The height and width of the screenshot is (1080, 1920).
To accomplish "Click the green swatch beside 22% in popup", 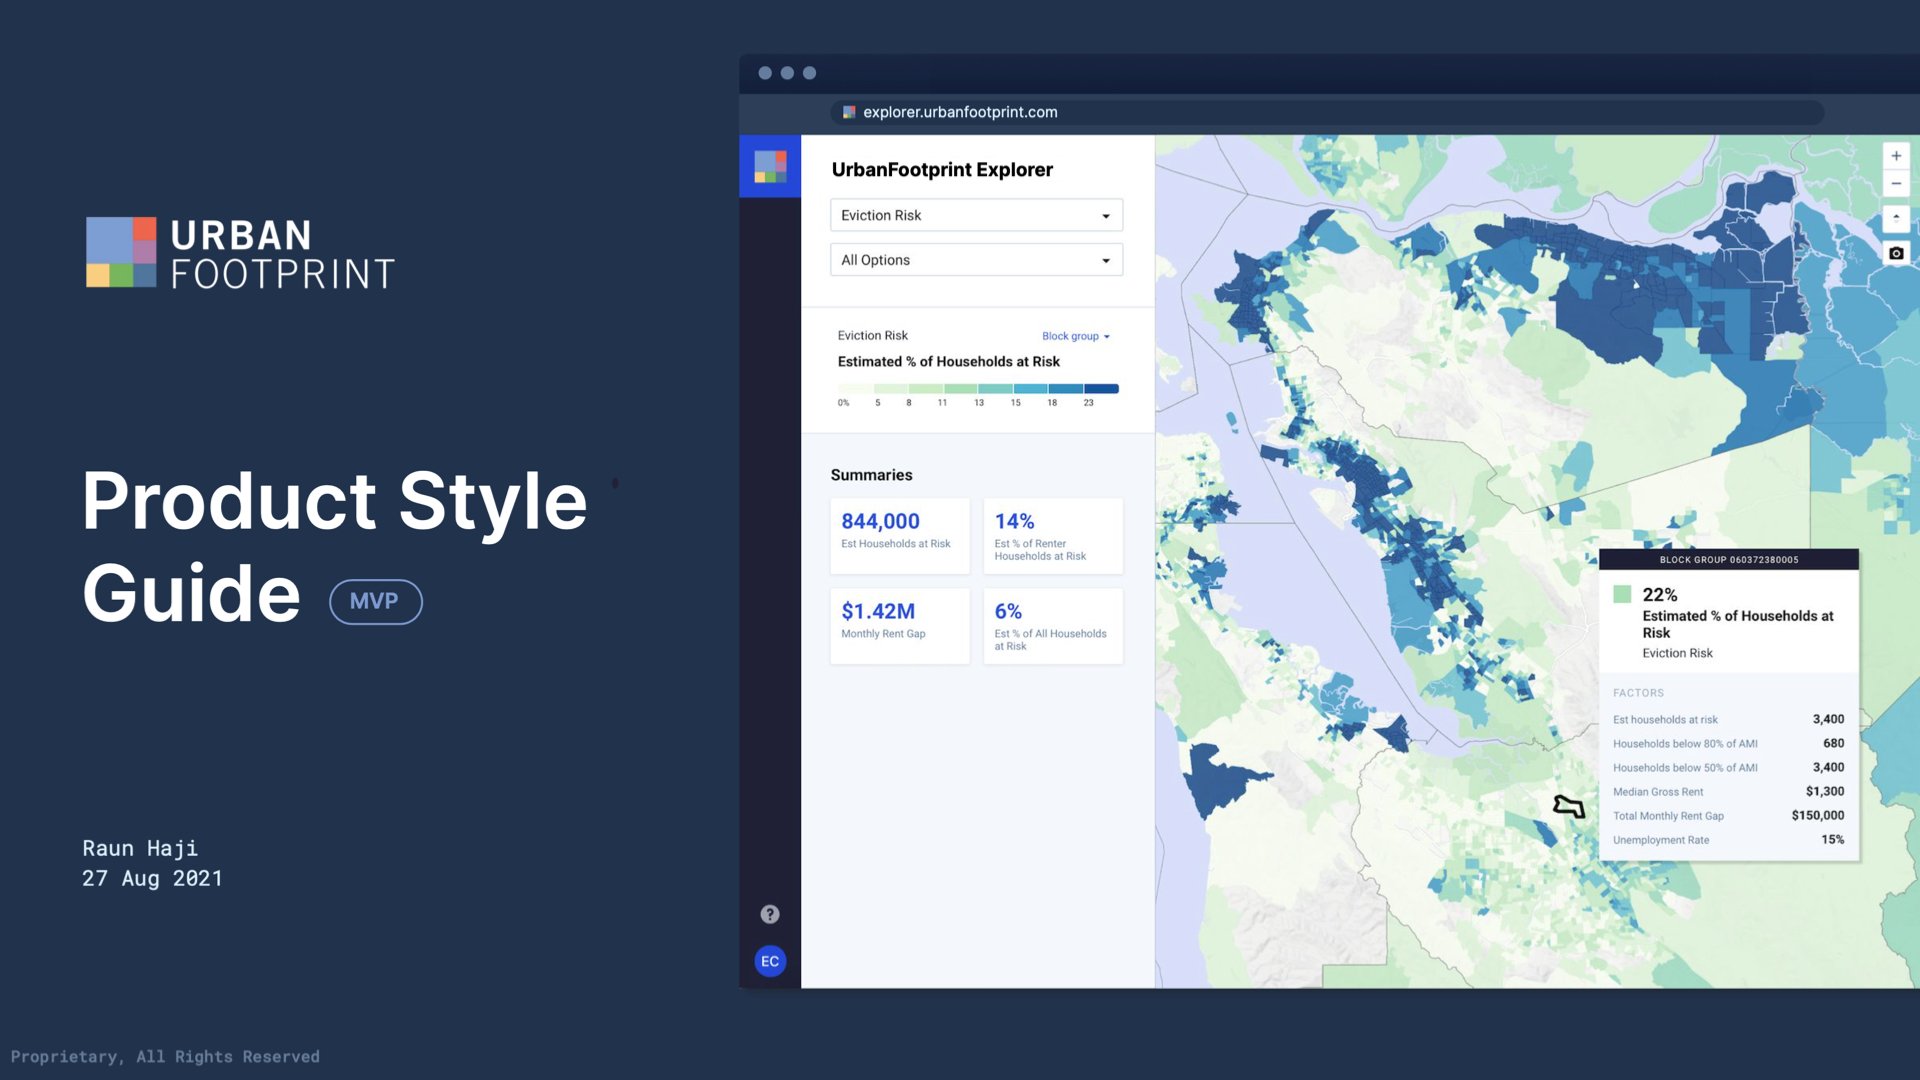I will click(1622, 594).
